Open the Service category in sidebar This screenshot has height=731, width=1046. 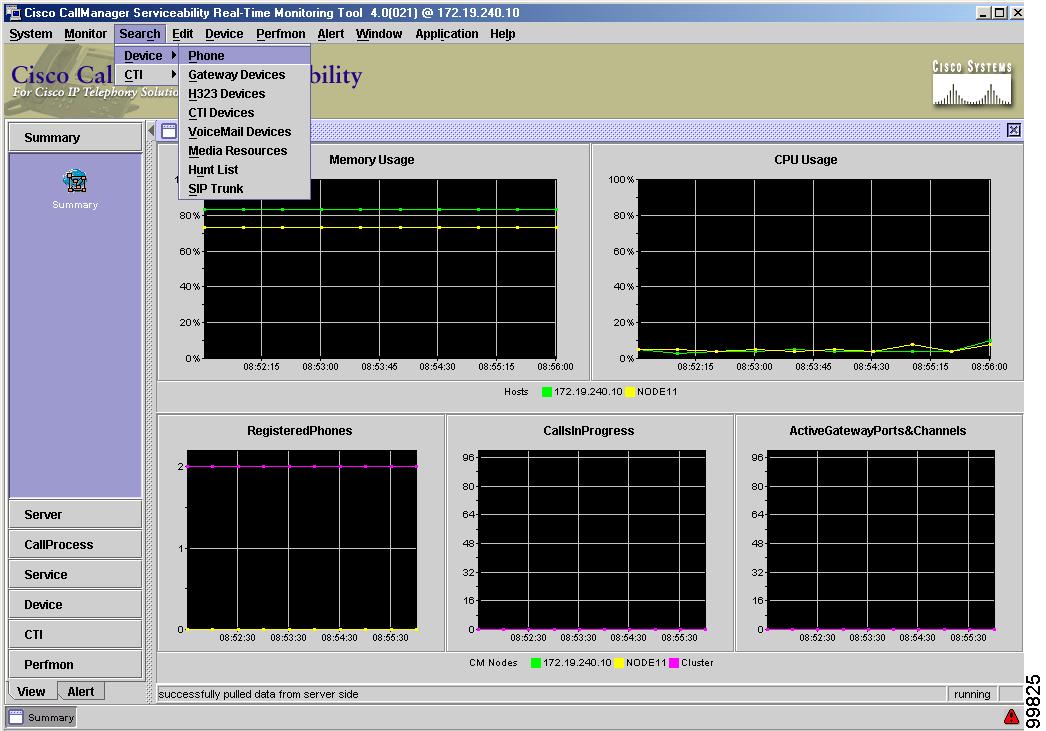(75, 575)
